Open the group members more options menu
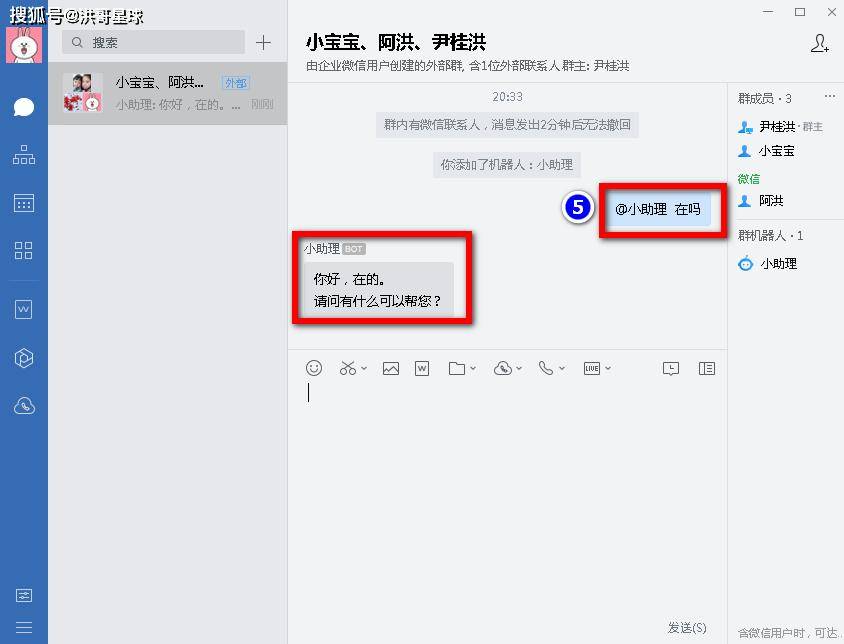This screenshot has width=844, height=644. [829, 97]
